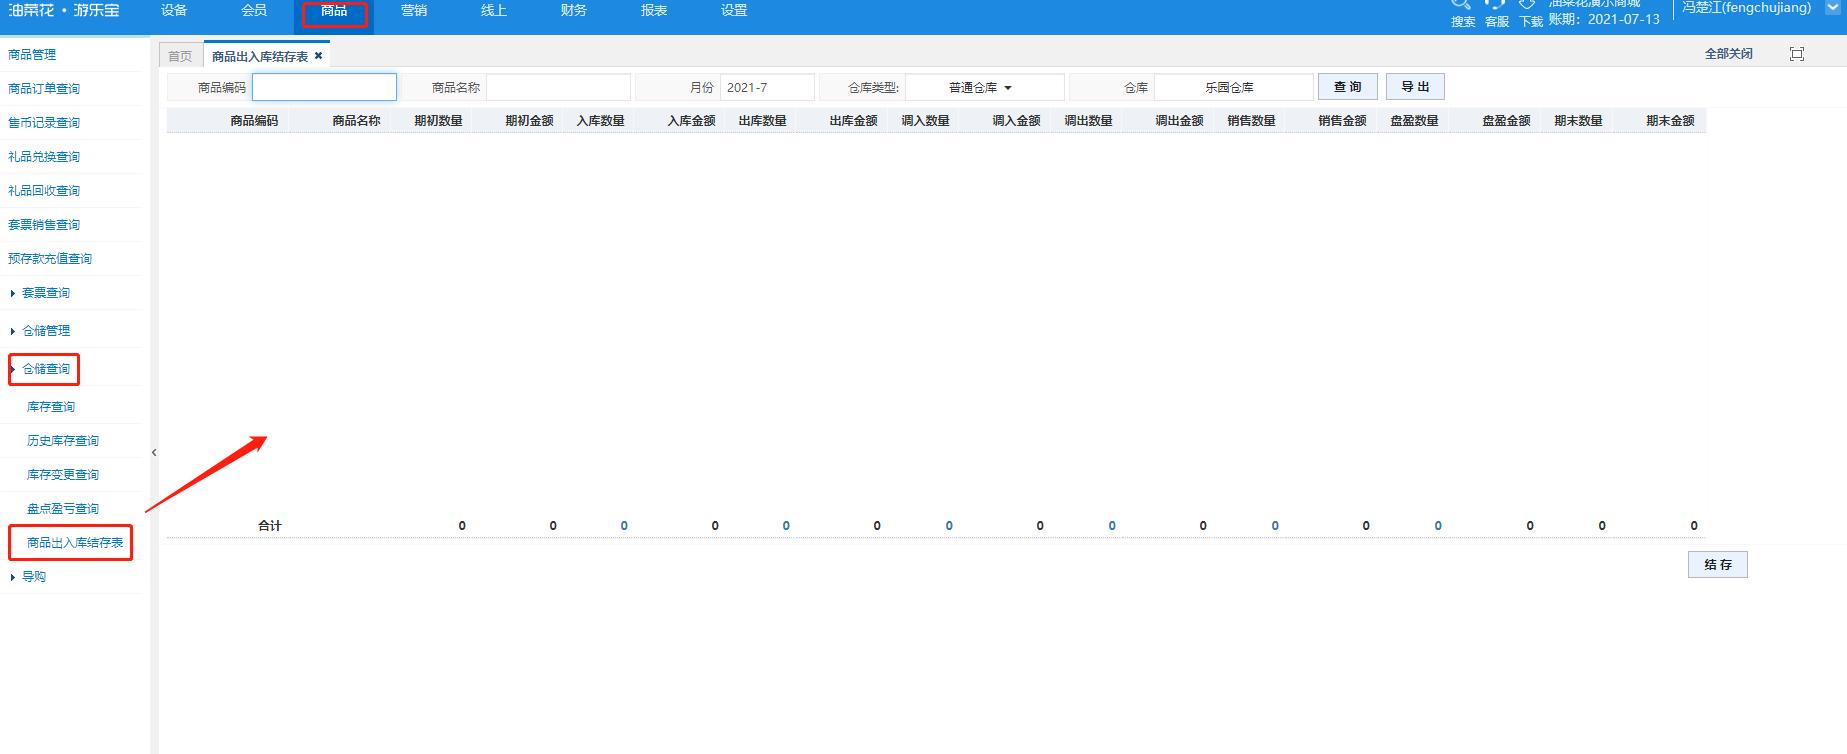This screenshot has height=754, width=1847.
Task: Open 礼品兑换查询 in the sidebar
Action: tap(44, 157)
